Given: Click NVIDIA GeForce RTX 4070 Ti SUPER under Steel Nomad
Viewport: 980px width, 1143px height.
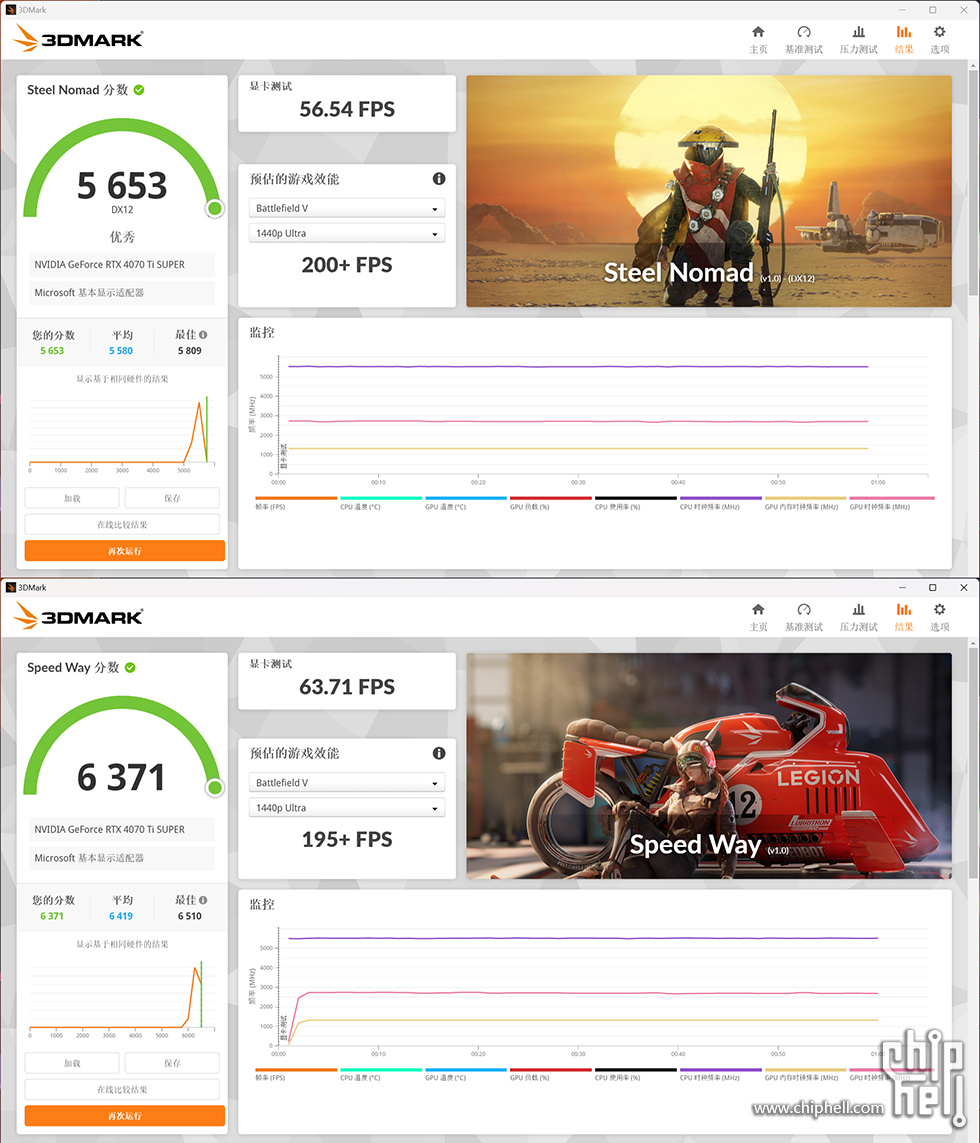Looking at the screenshot, I should tap(122, 265).
